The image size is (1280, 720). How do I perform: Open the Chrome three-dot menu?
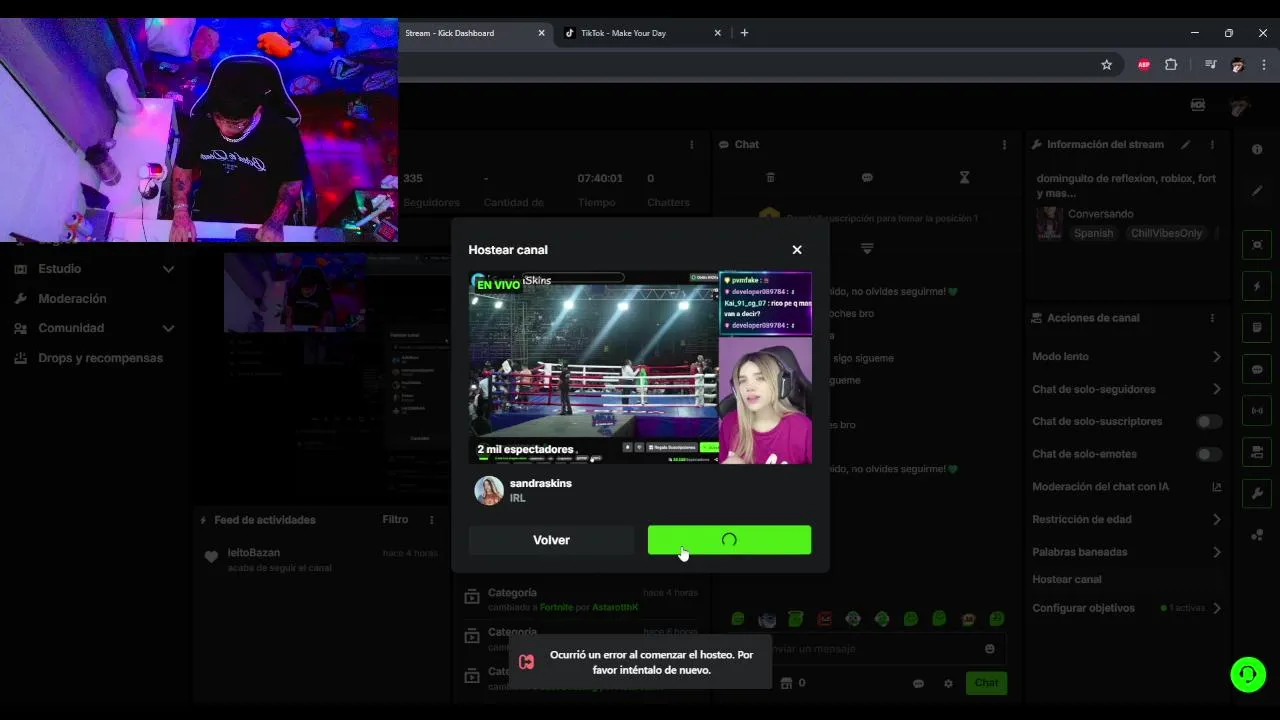pos(1264,65)
